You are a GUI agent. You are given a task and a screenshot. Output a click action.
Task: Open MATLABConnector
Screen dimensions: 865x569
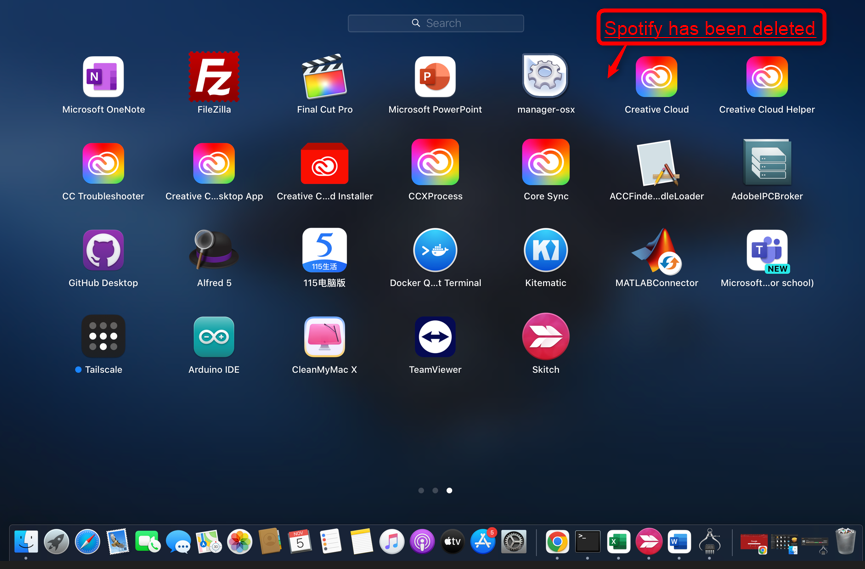[x=656, y=251]
